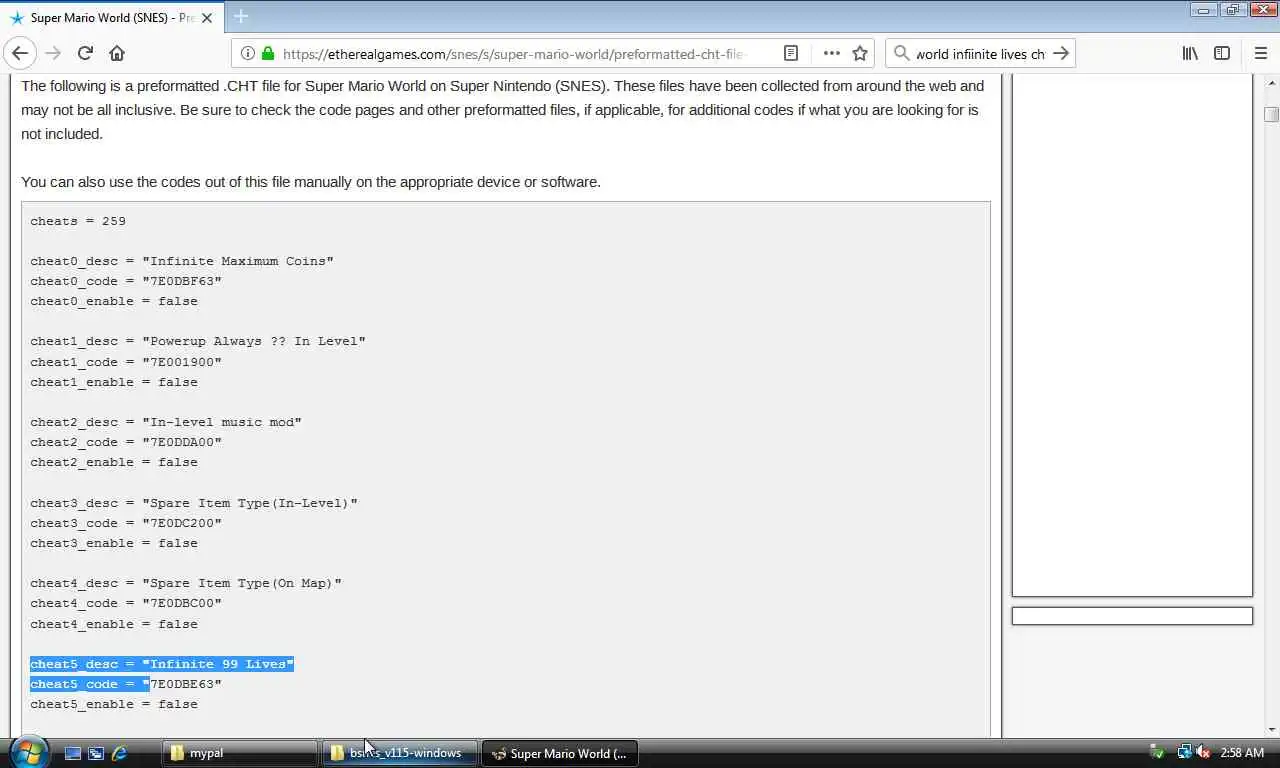Screen dimensions: 1280x768
Task: Click the 2:58 AM clock
Action: (x=1241, y=753)
